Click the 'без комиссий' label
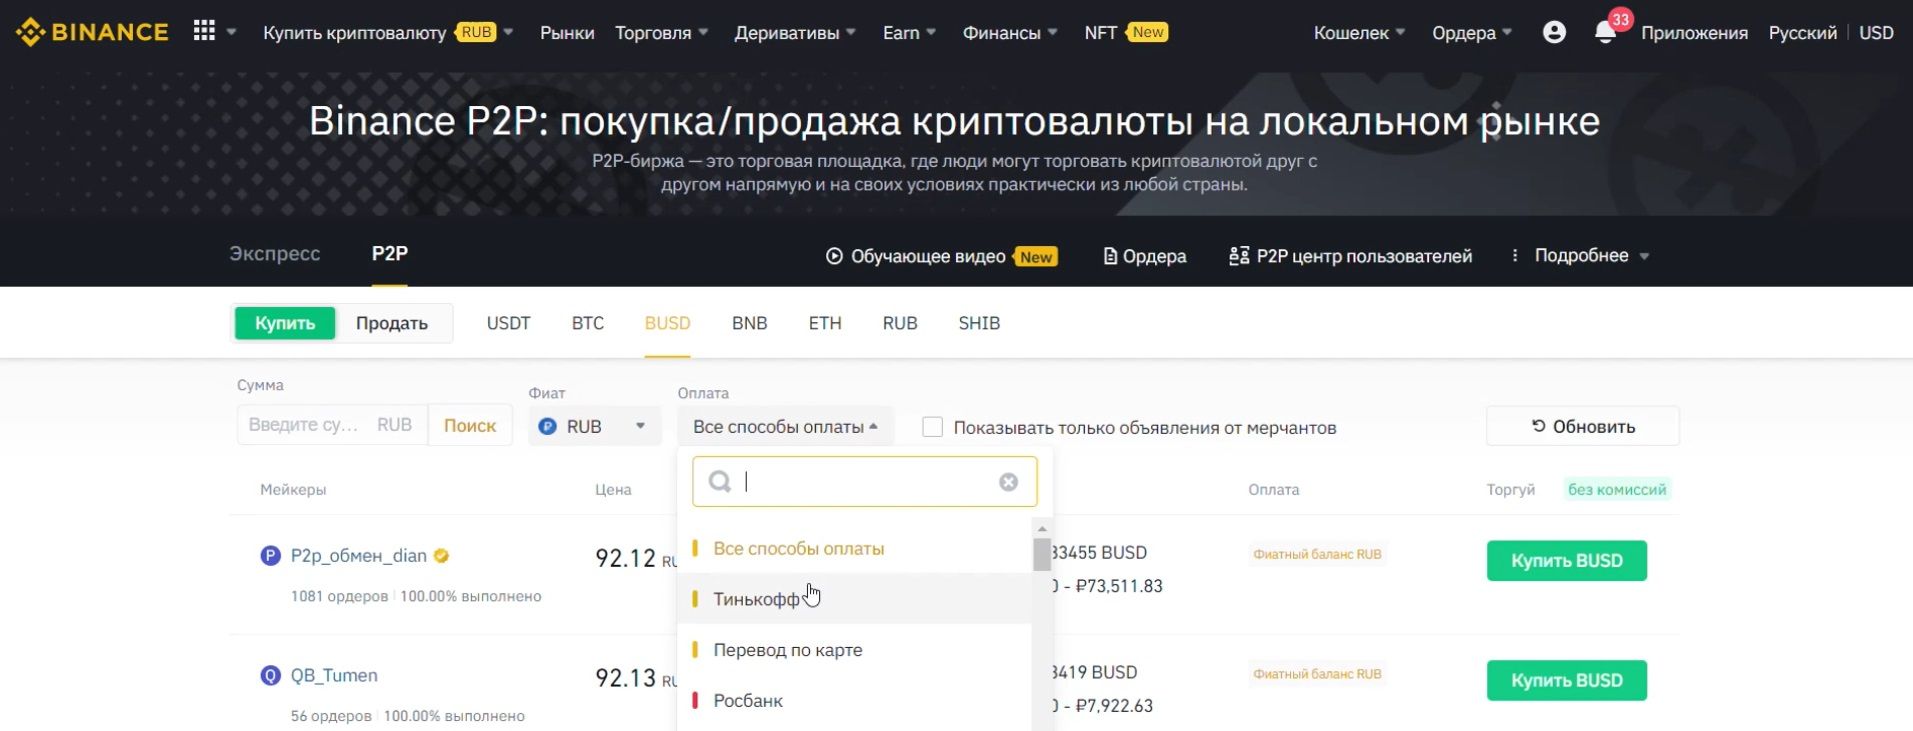Screen dimensions: 1913x731 click(x=1617, y=489)
